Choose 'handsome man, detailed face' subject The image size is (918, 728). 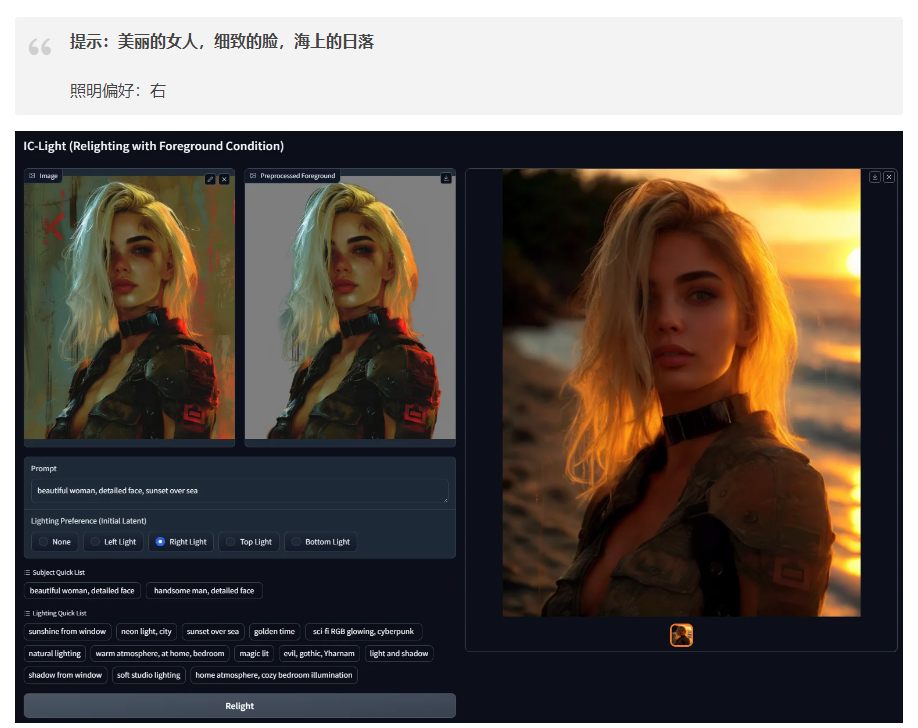tap(204, 591)
